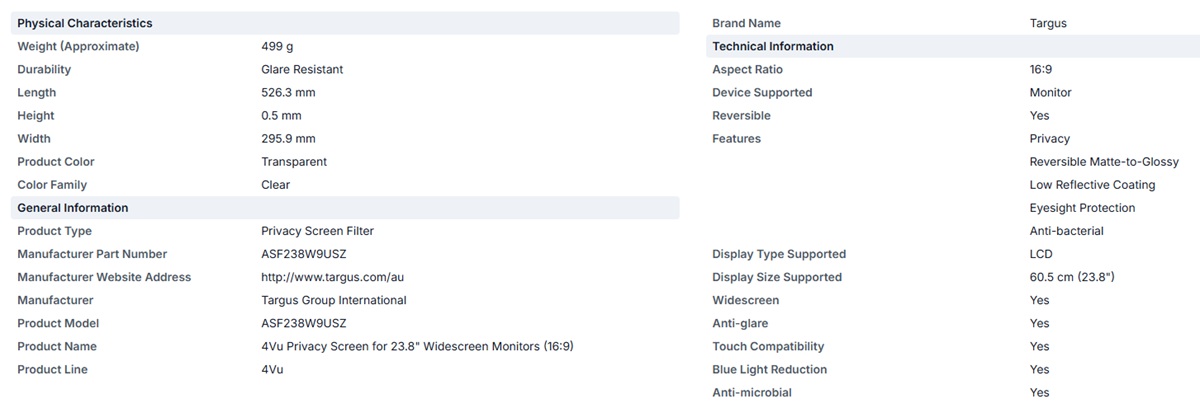This screenshot has height=413, width=1200.
Task: Click the Glare Resistant durability value
Action: coord(302,69)
